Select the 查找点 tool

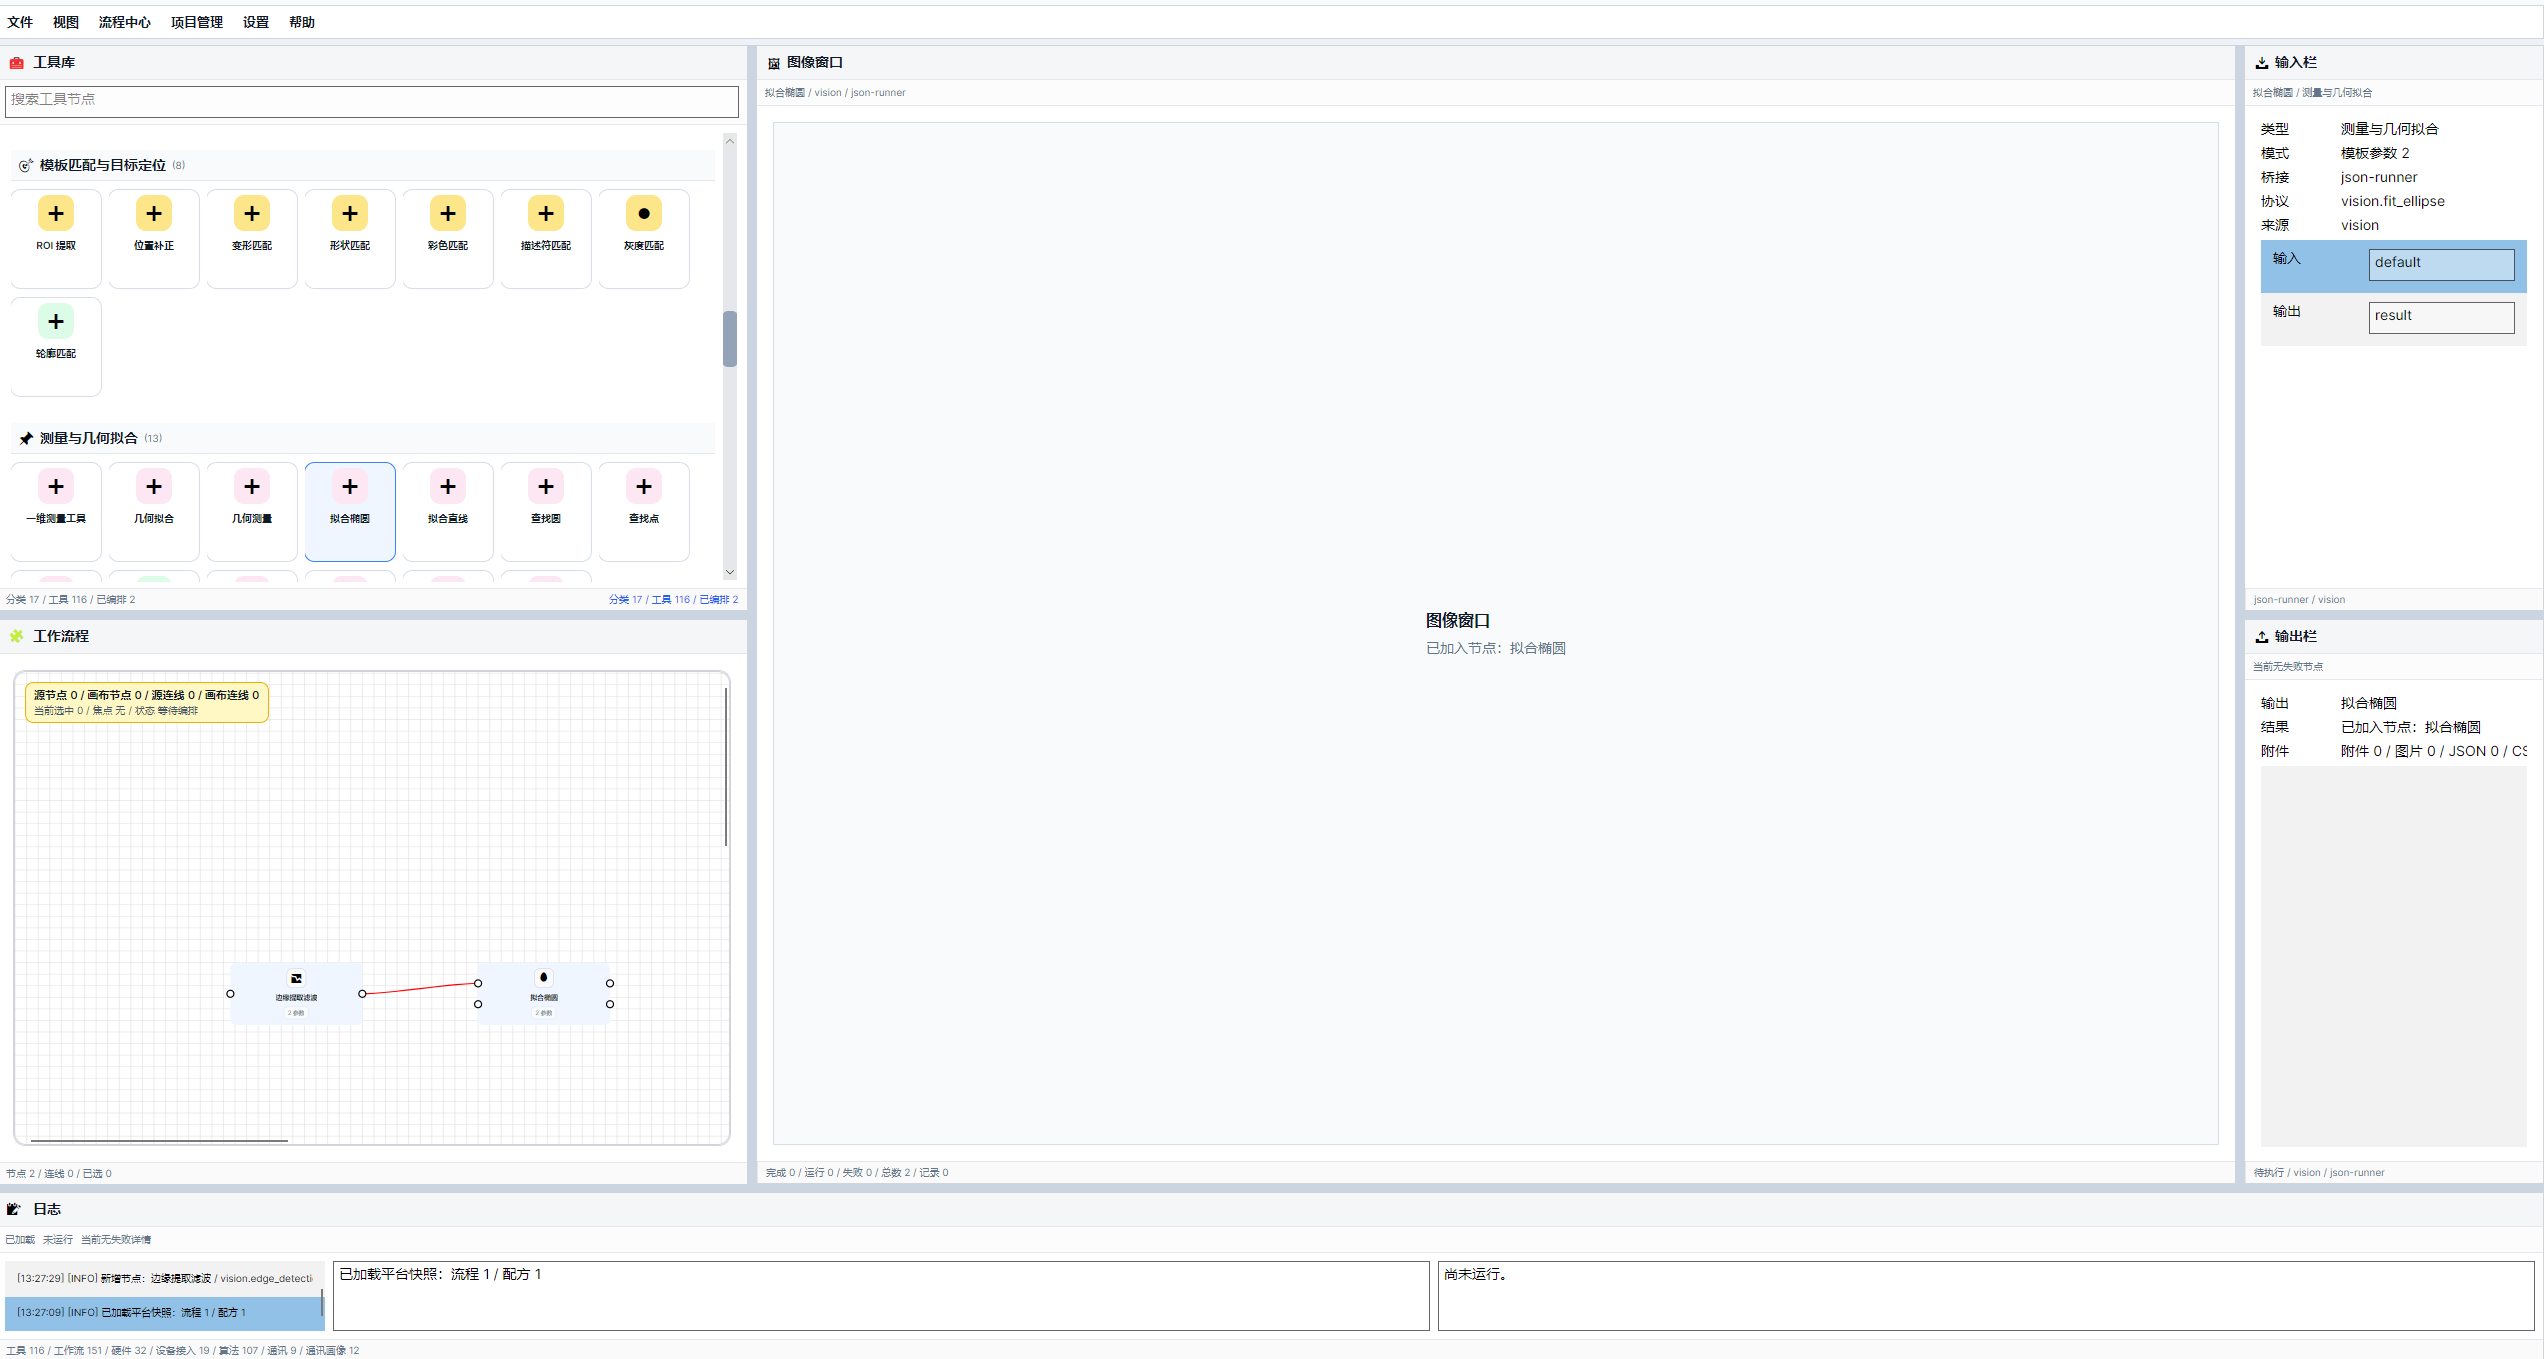[x=644, y=511]
